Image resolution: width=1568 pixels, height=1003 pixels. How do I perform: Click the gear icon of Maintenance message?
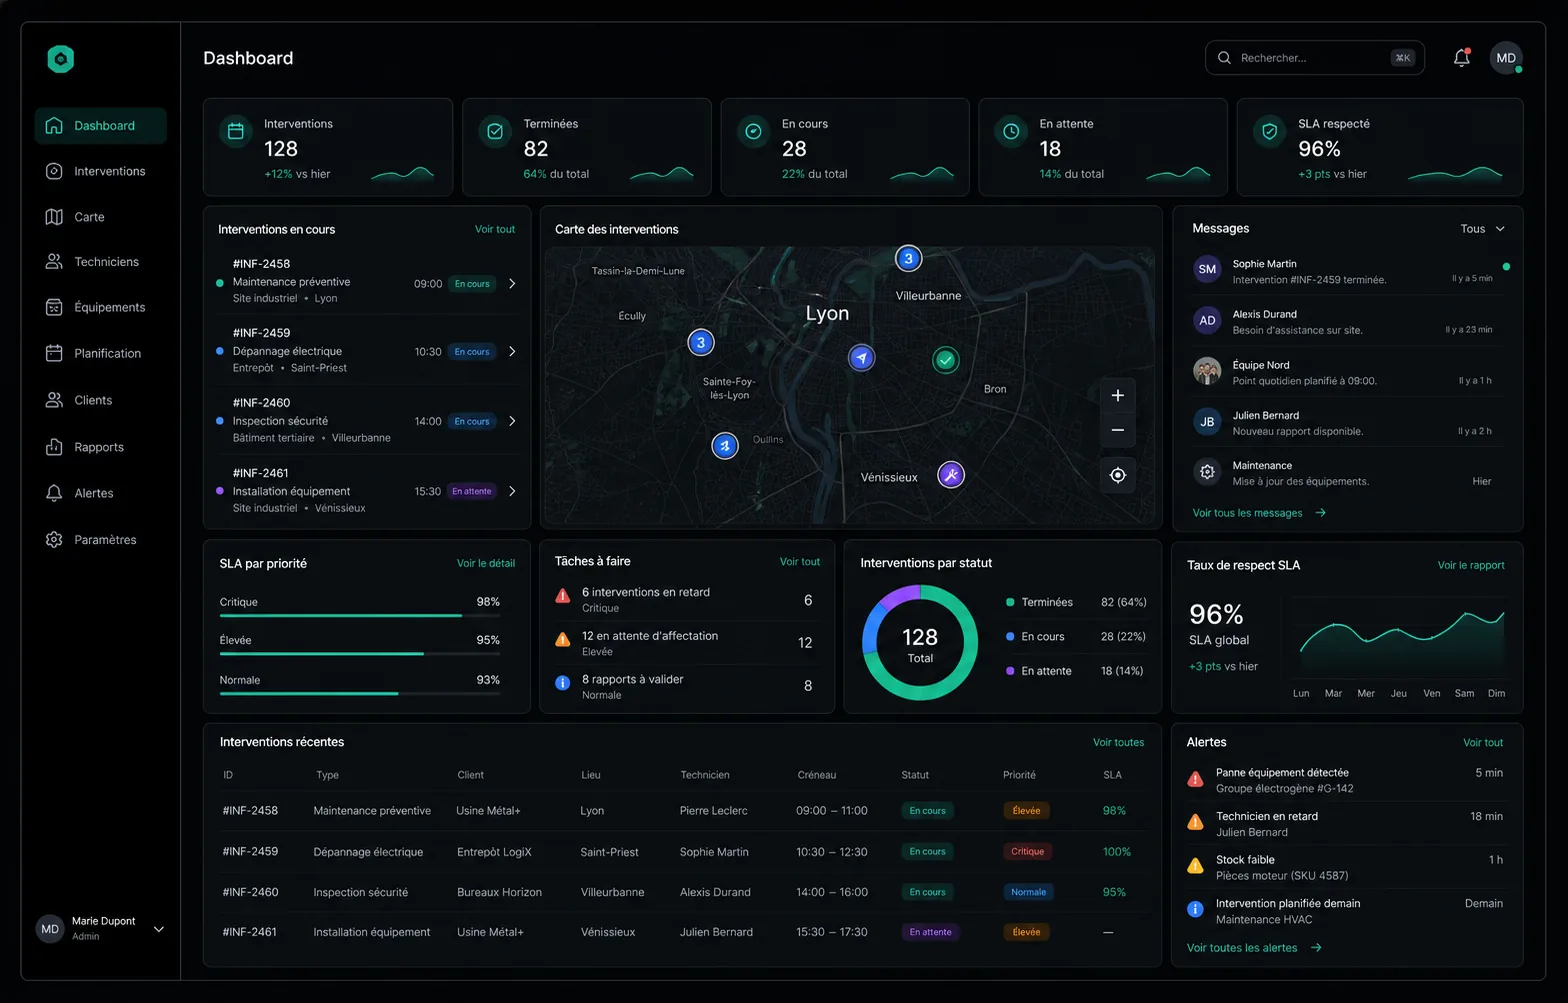point(1207,471)
